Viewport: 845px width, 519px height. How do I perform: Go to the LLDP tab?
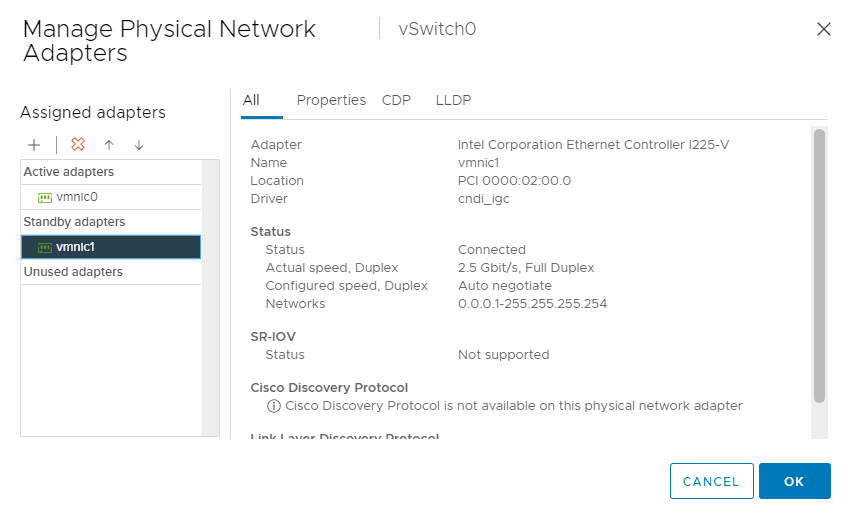pos(453,100)
